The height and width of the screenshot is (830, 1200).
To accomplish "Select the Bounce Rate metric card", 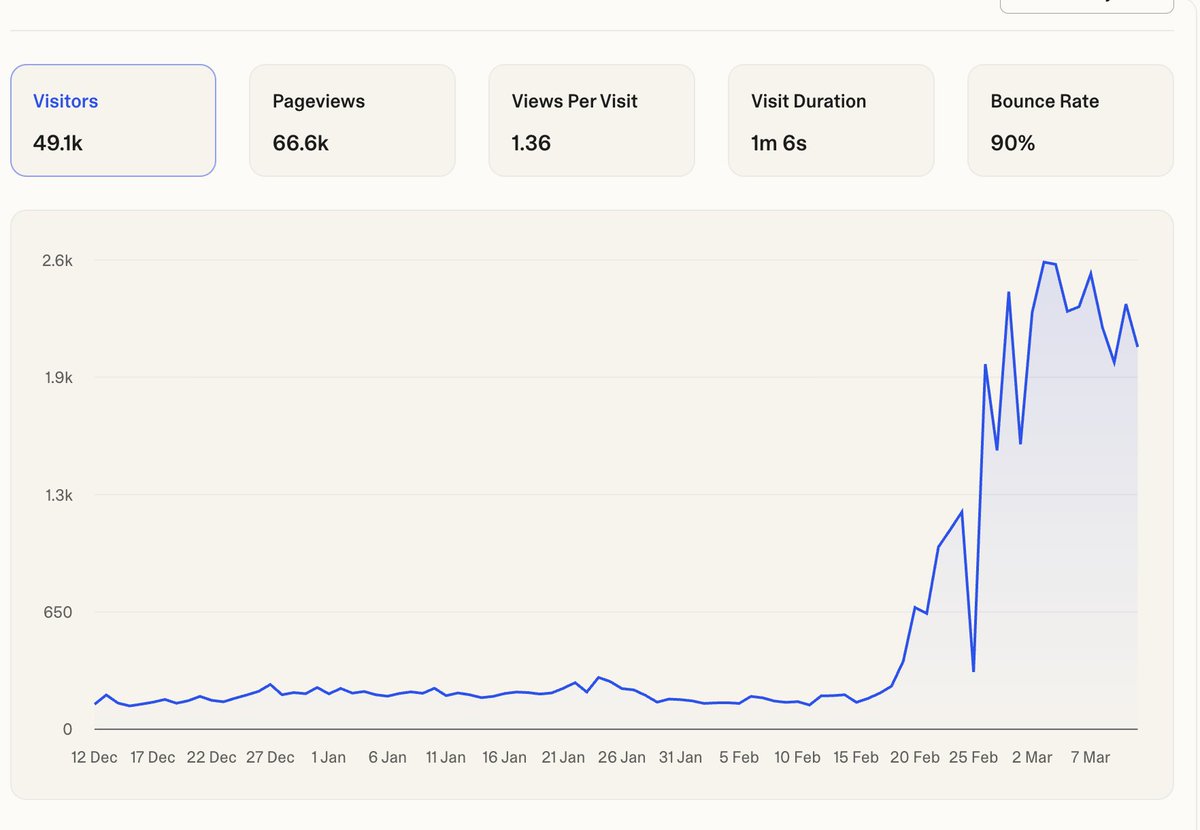I will point(1070,121).
